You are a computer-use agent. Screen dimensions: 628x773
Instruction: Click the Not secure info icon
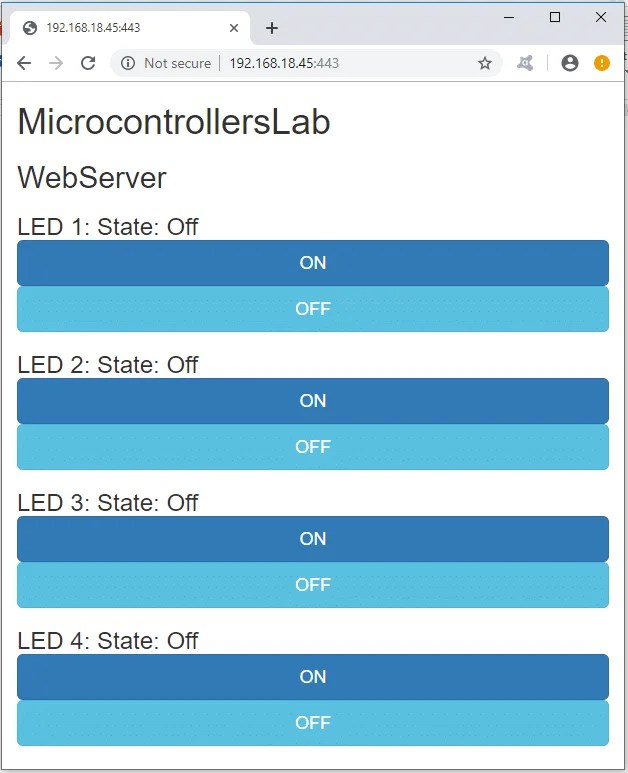pyautogui.click(x=128, y=63)
